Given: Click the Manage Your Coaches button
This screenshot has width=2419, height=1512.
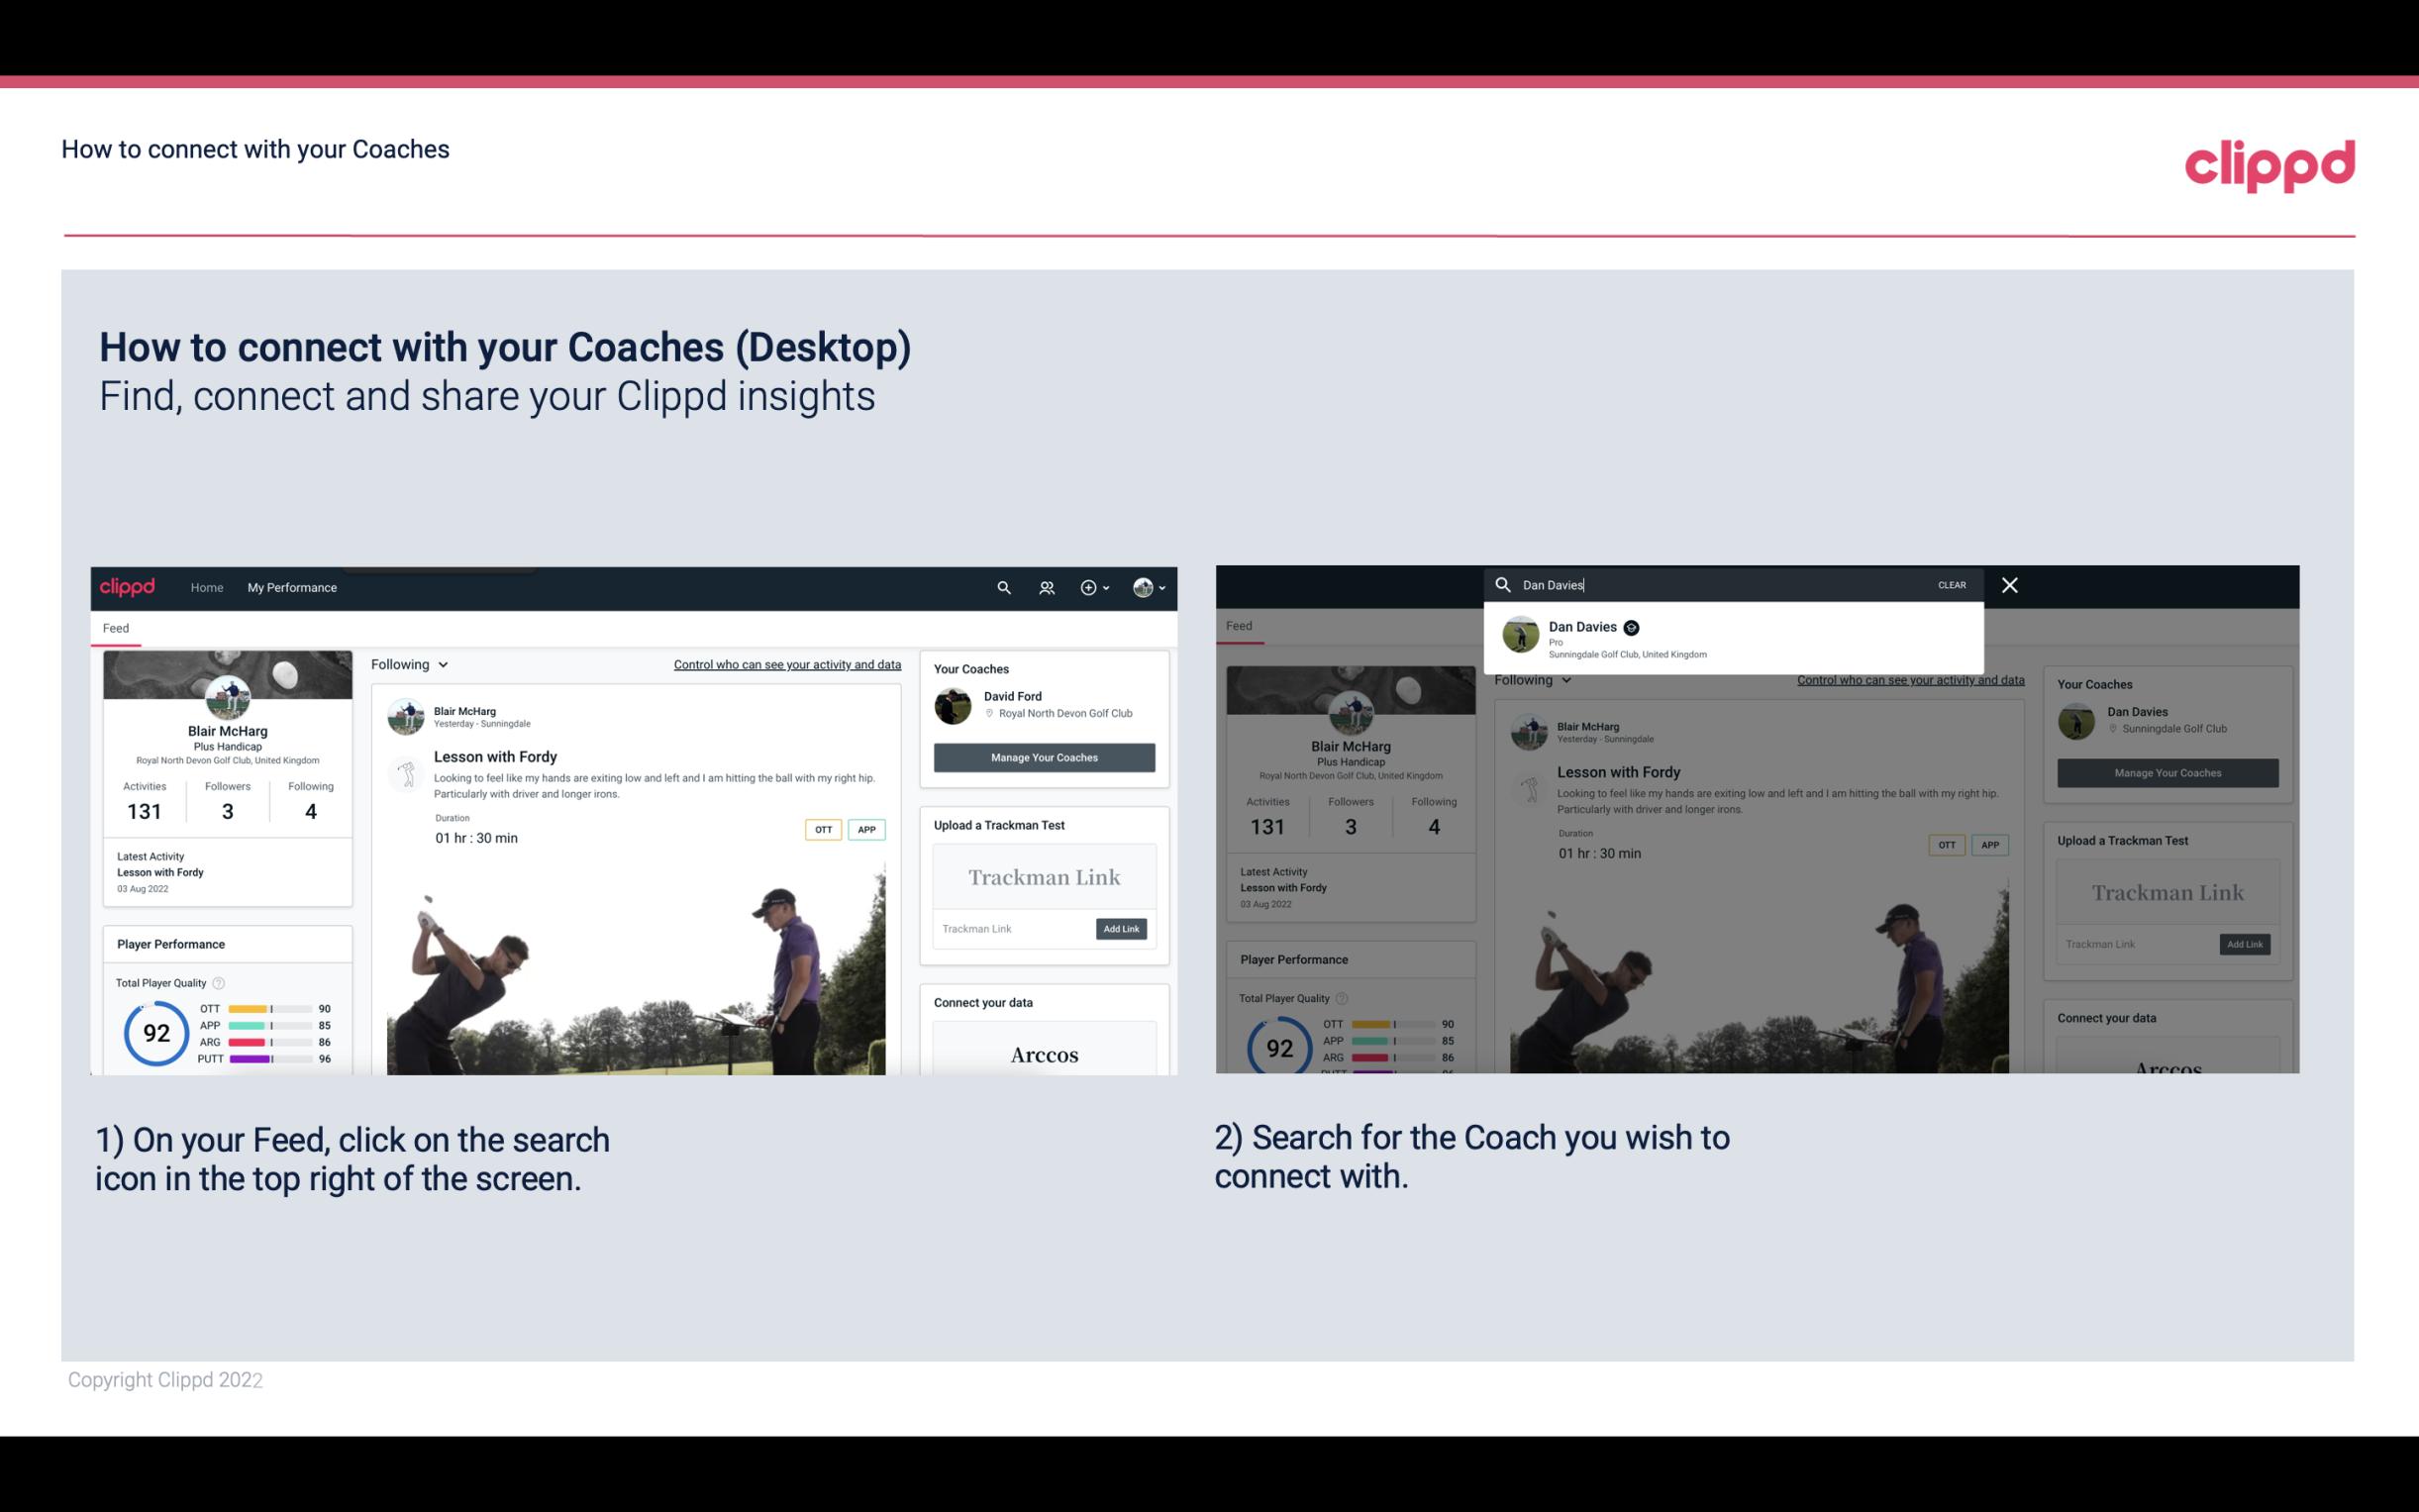Looking at the screenshot, I should 1042,756.
